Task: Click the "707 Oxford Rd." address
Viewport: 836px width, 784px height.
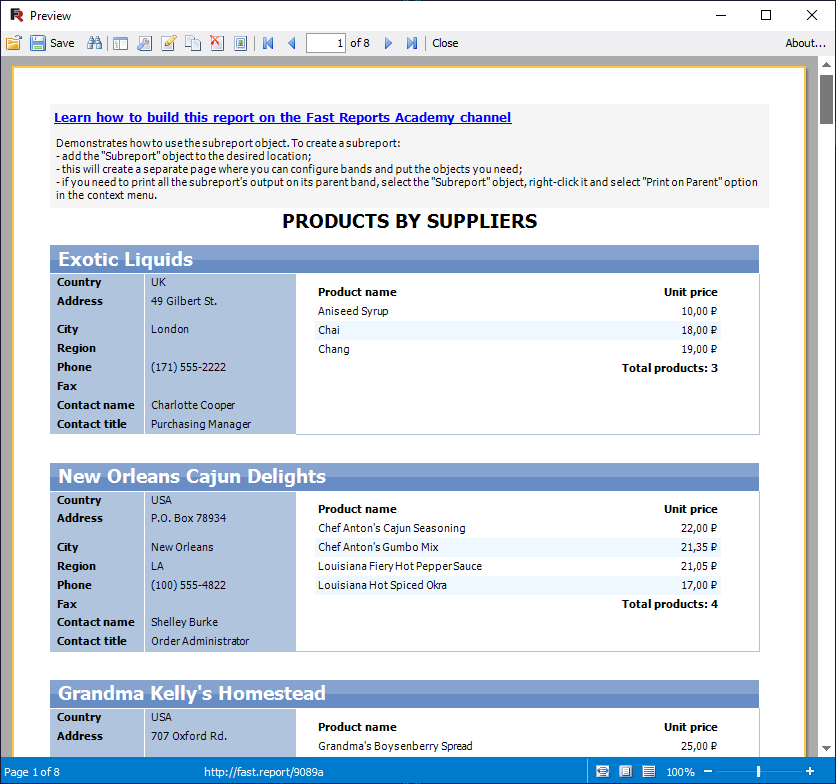Action: [189, 736]
